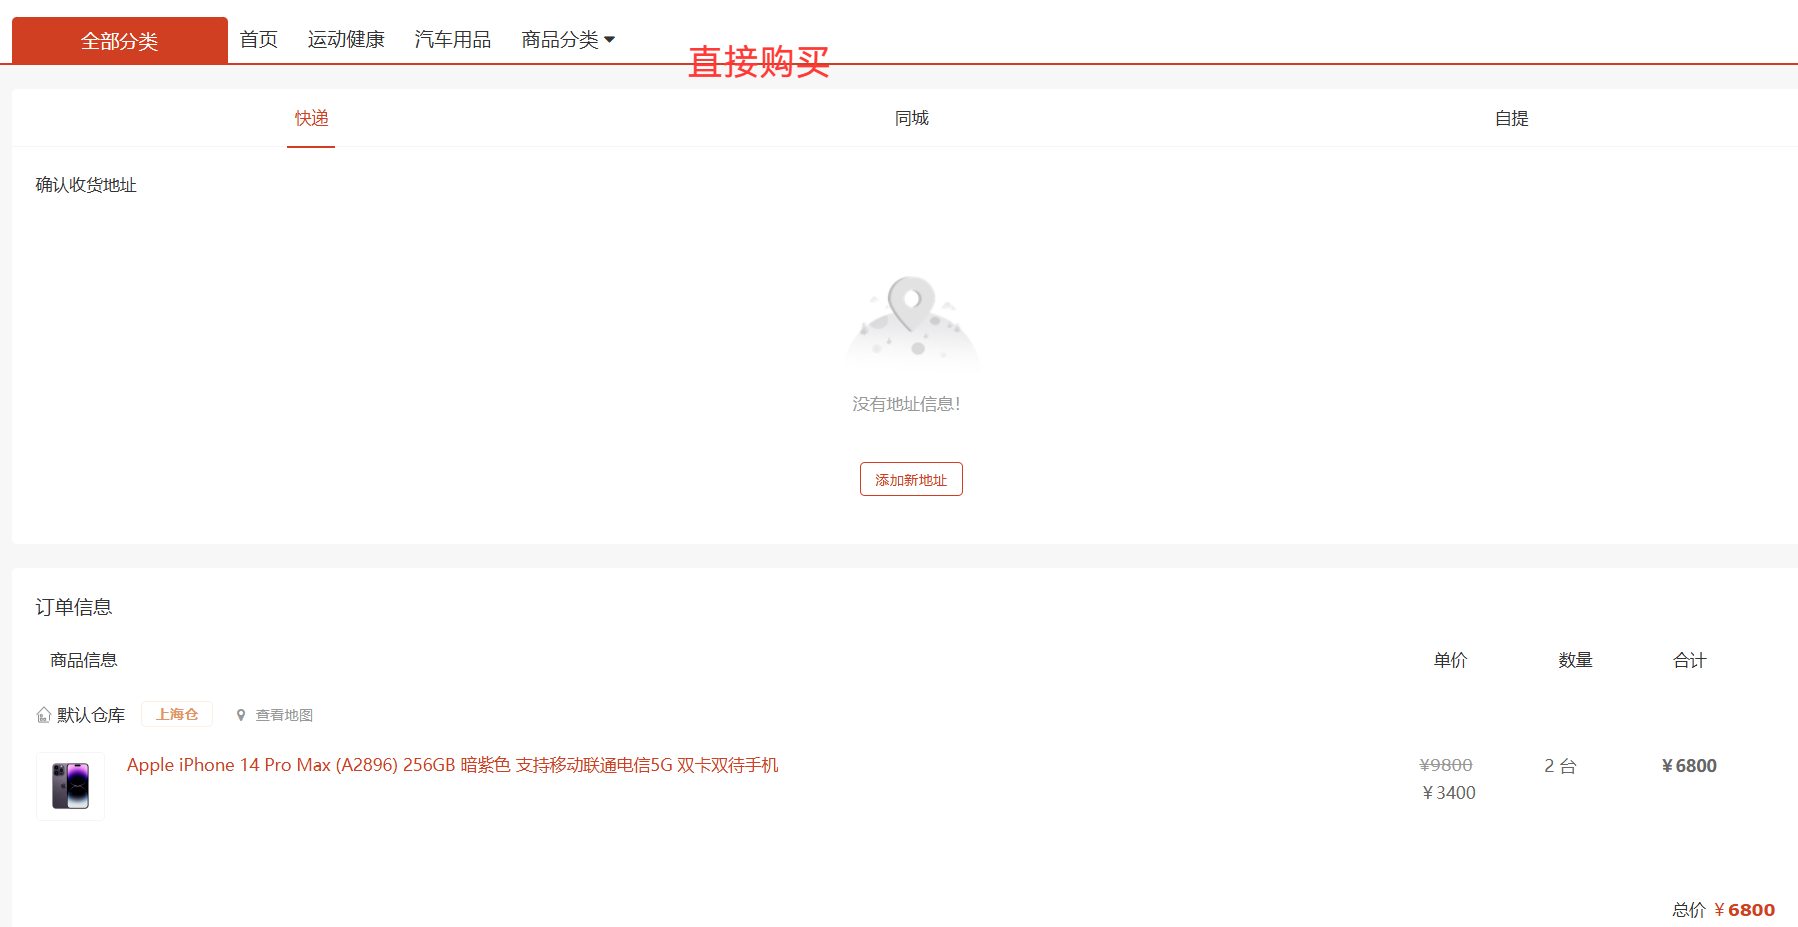
Task: Click the warehouse house icon beside 默认仓库
Action: tap(44, 715)
